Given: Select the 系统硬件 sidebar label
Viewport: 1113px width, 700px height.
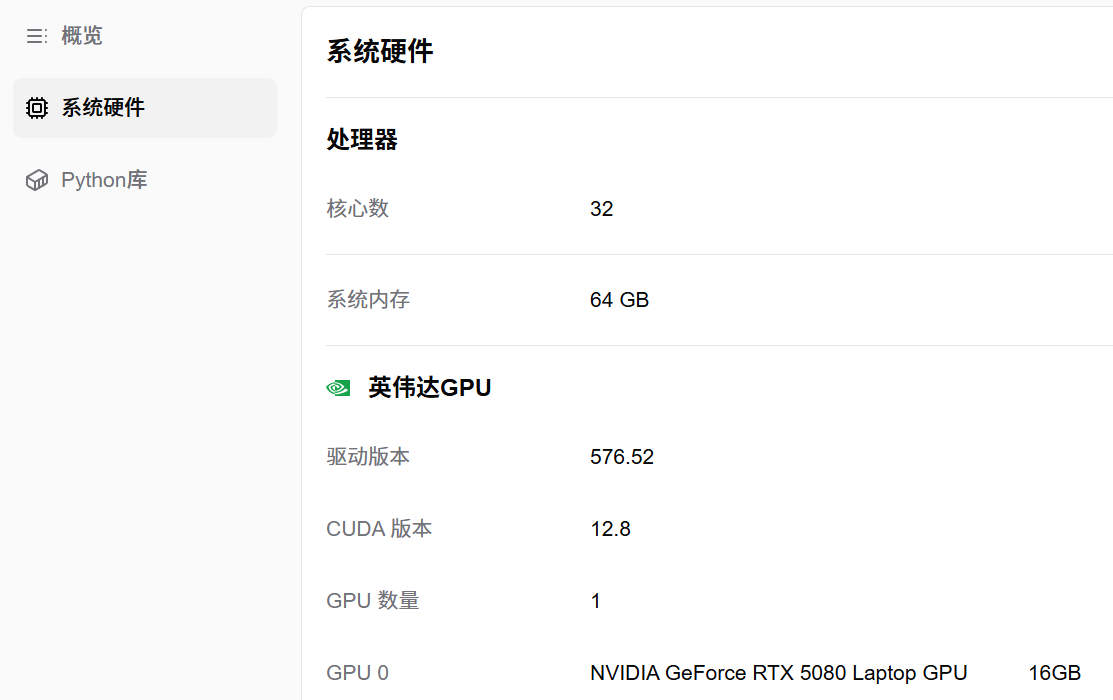Looking at the screenshot, I should 103,108.
